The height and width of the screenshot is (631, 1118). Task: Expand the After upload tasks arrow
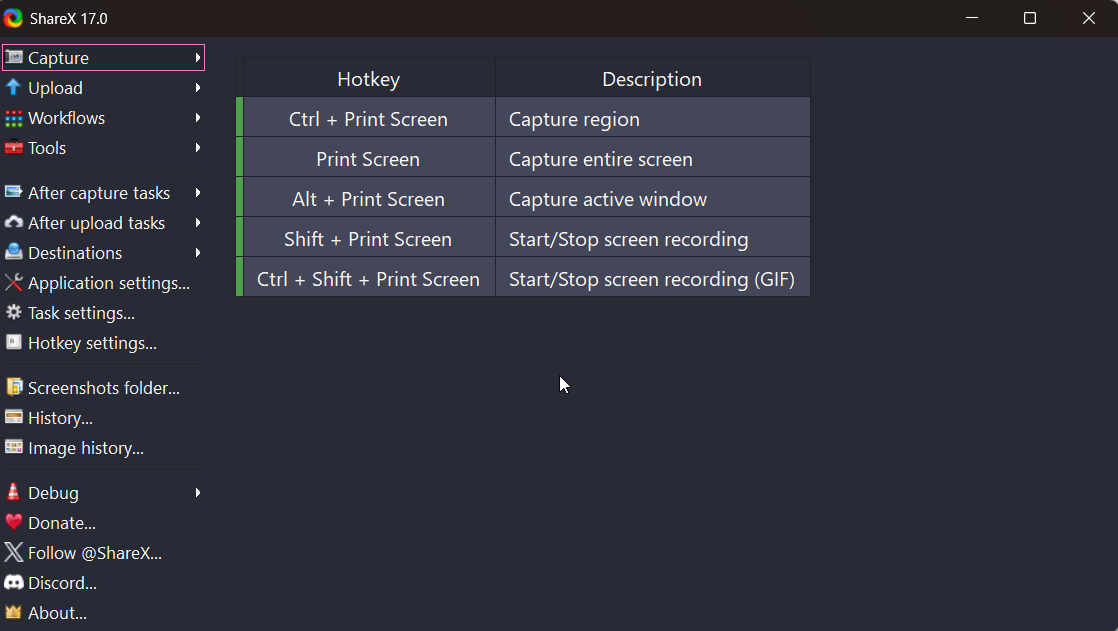tap(198, 223)
